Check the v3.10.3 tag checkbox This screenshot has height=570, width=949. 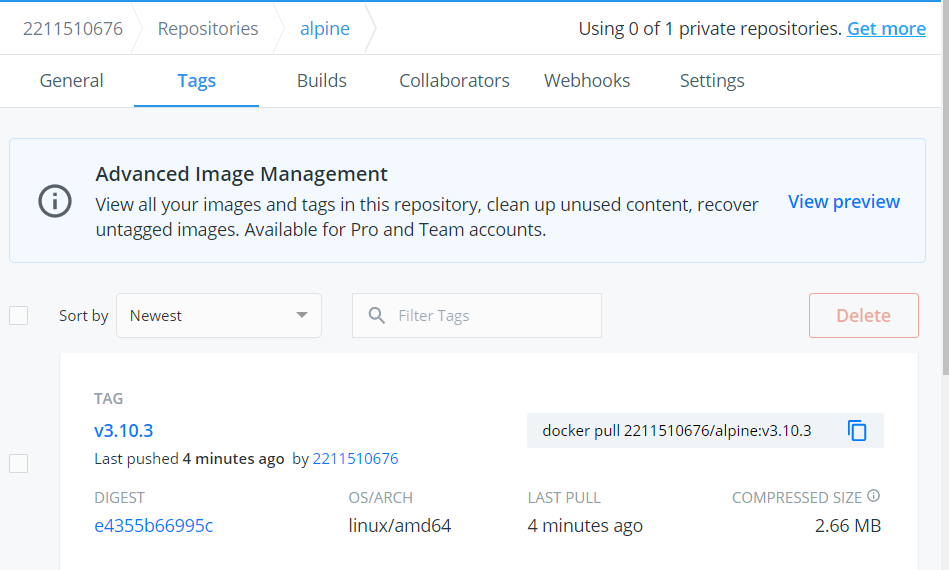click(18, 463)
